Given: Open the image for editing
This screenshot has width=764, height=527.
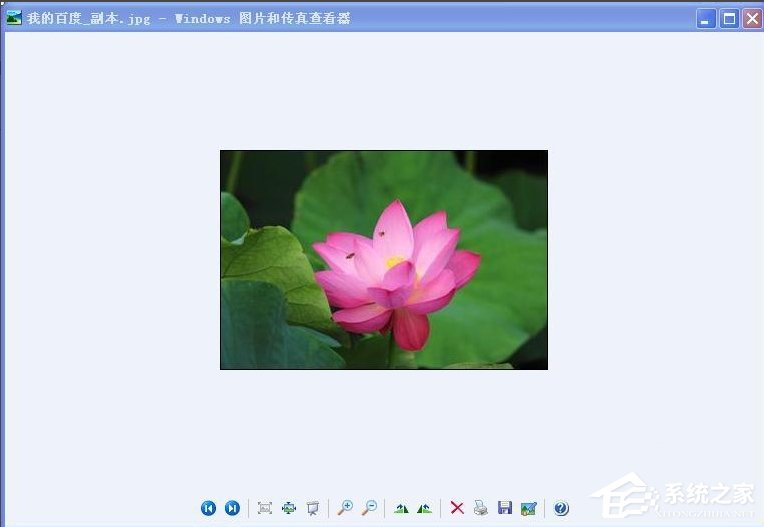Looking at the screenshot, I should point(529,508).
